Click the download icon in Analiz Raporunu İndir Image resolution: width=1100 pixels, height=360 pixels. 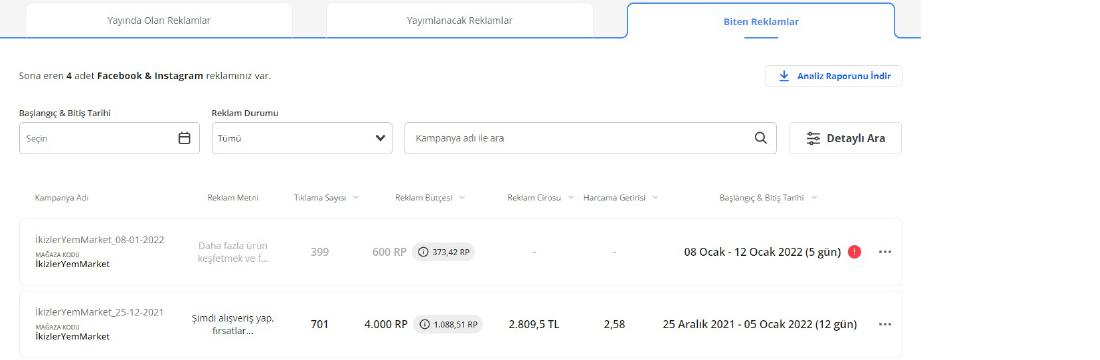pos(784,76)
